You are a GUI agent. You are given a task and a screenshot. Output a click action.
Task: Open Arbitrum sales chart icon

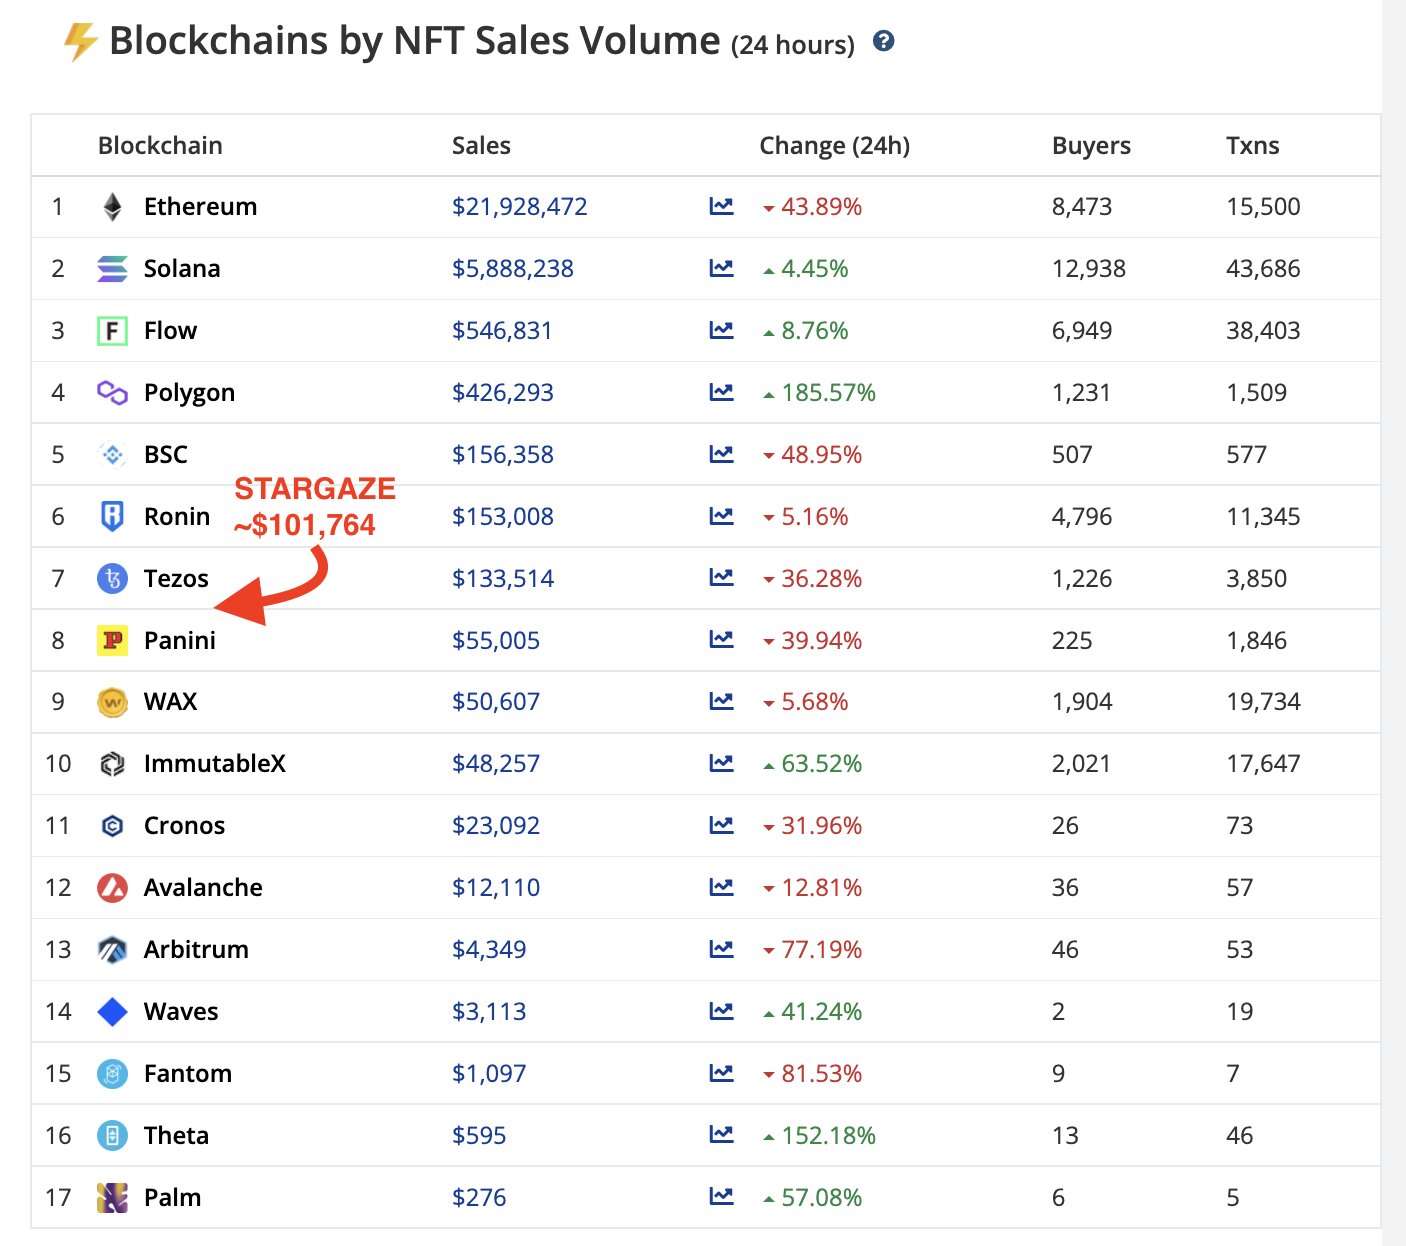coord(721,949)
